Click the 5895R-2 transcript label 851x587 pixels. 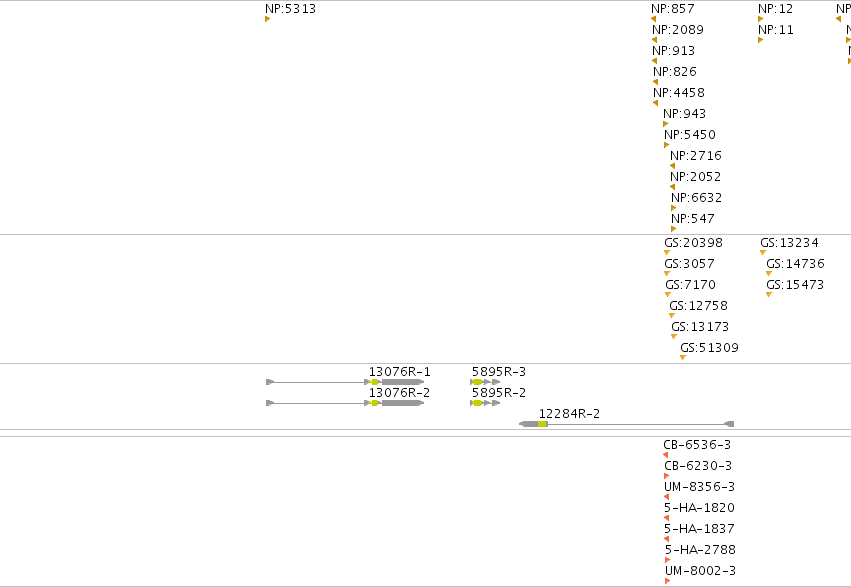[x=499, y=393]
